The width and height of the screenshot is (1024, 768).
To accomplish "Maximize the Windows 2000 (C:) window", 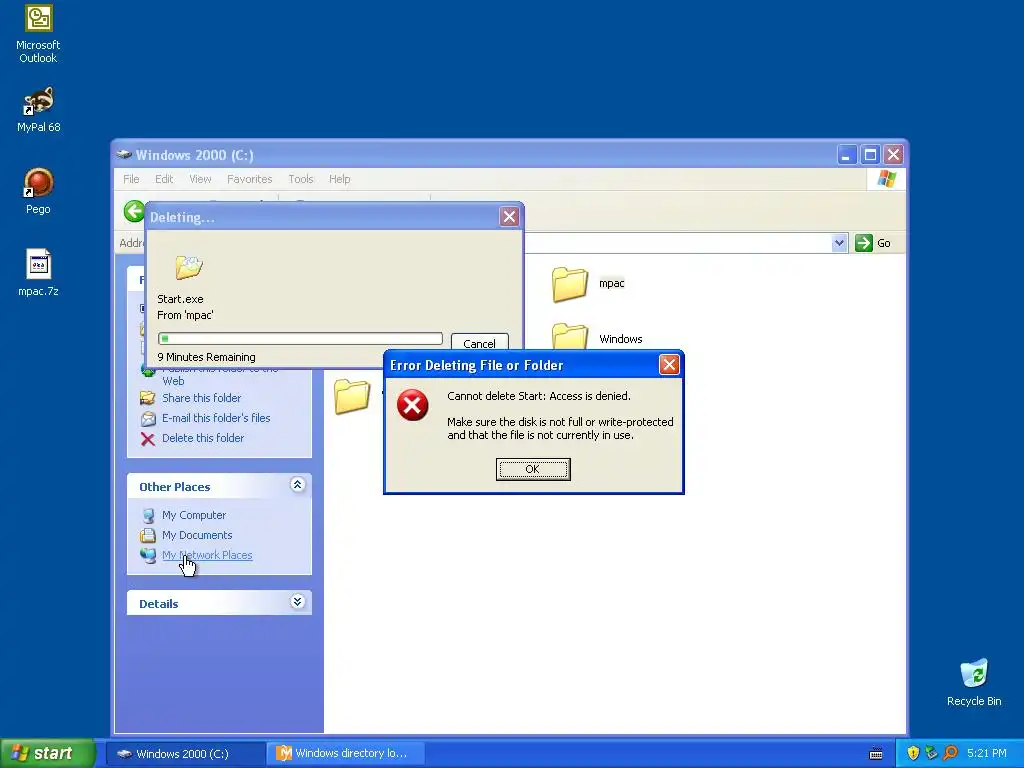I will tap(870, 155).
